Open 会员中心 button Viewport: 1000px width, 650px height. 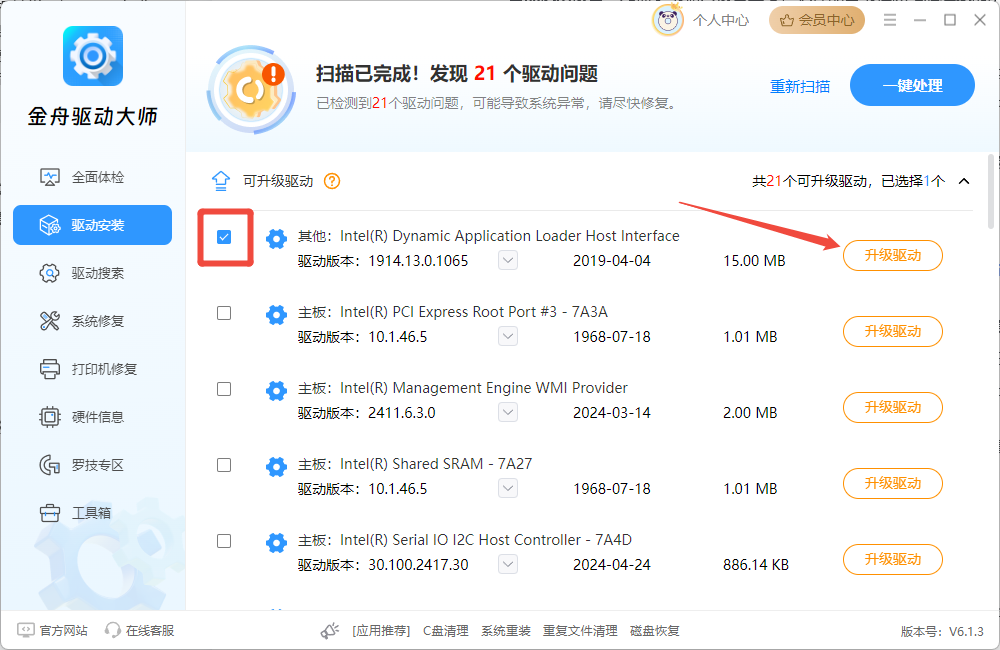pos(817,20)
